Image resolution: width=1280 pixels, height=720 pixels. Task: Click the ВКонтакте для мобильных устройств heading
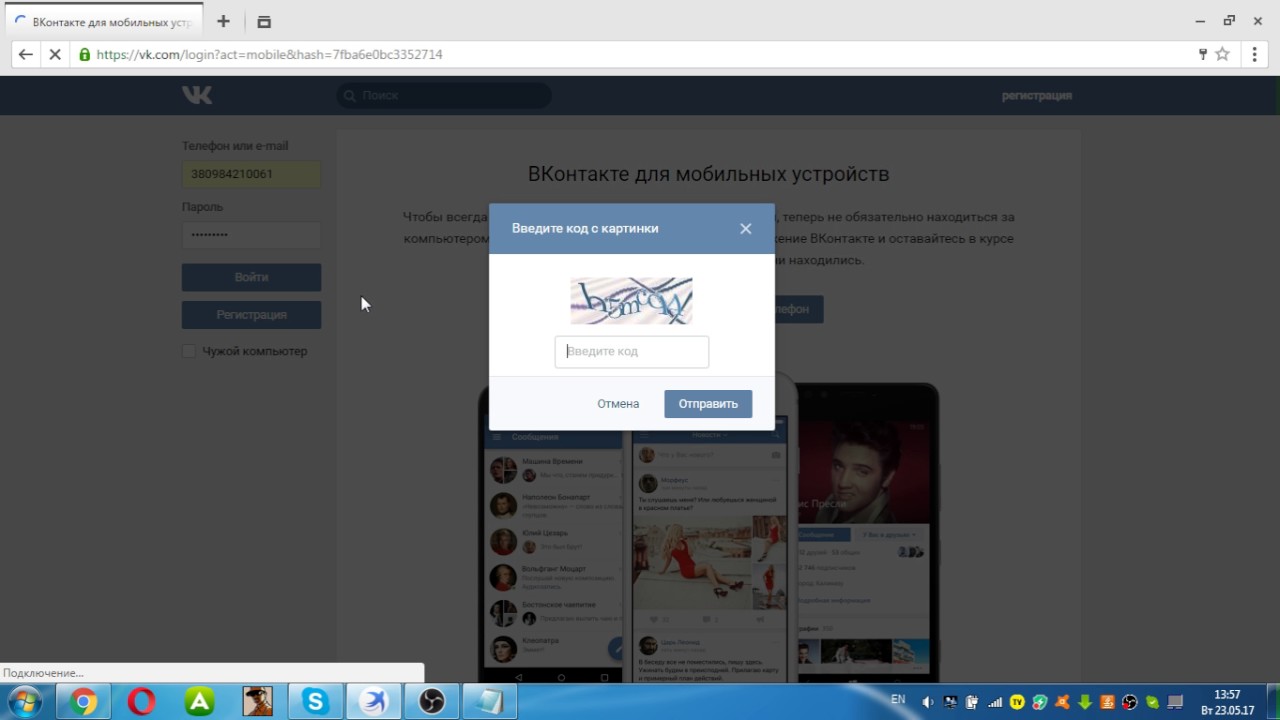click(708, 174)
